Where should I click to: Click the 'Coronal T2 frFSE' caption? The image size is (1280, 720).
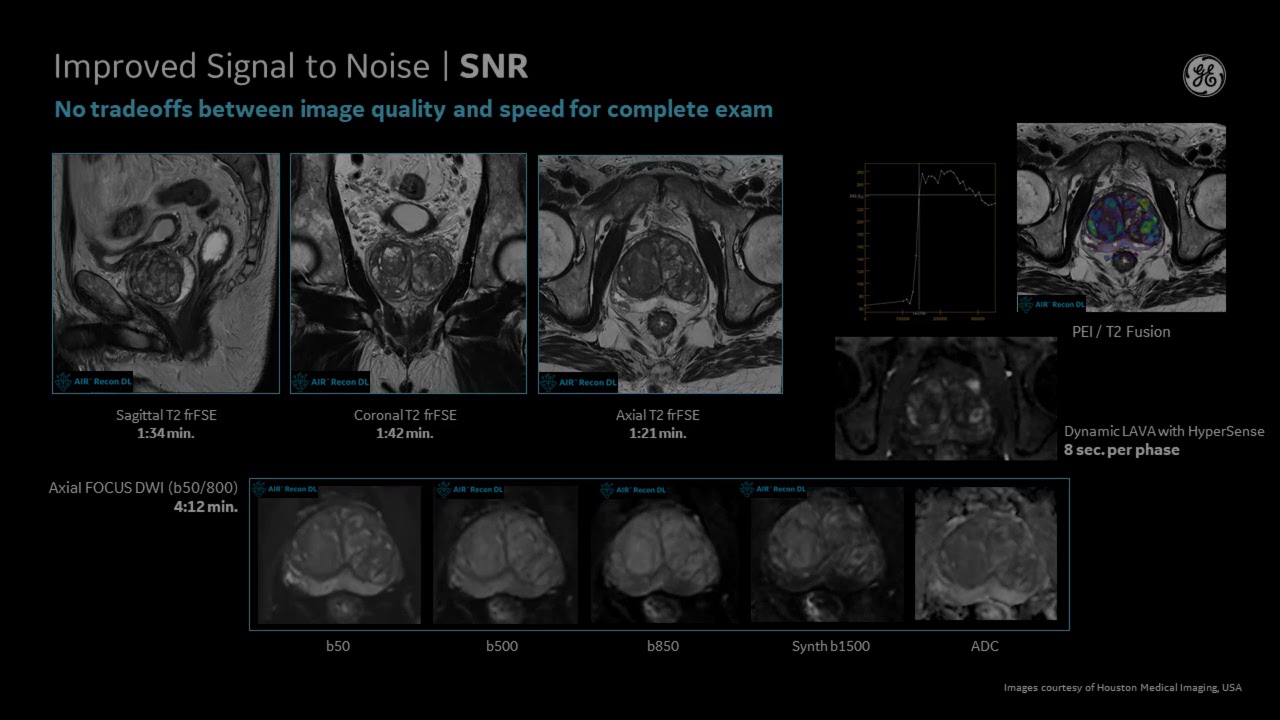405,415
